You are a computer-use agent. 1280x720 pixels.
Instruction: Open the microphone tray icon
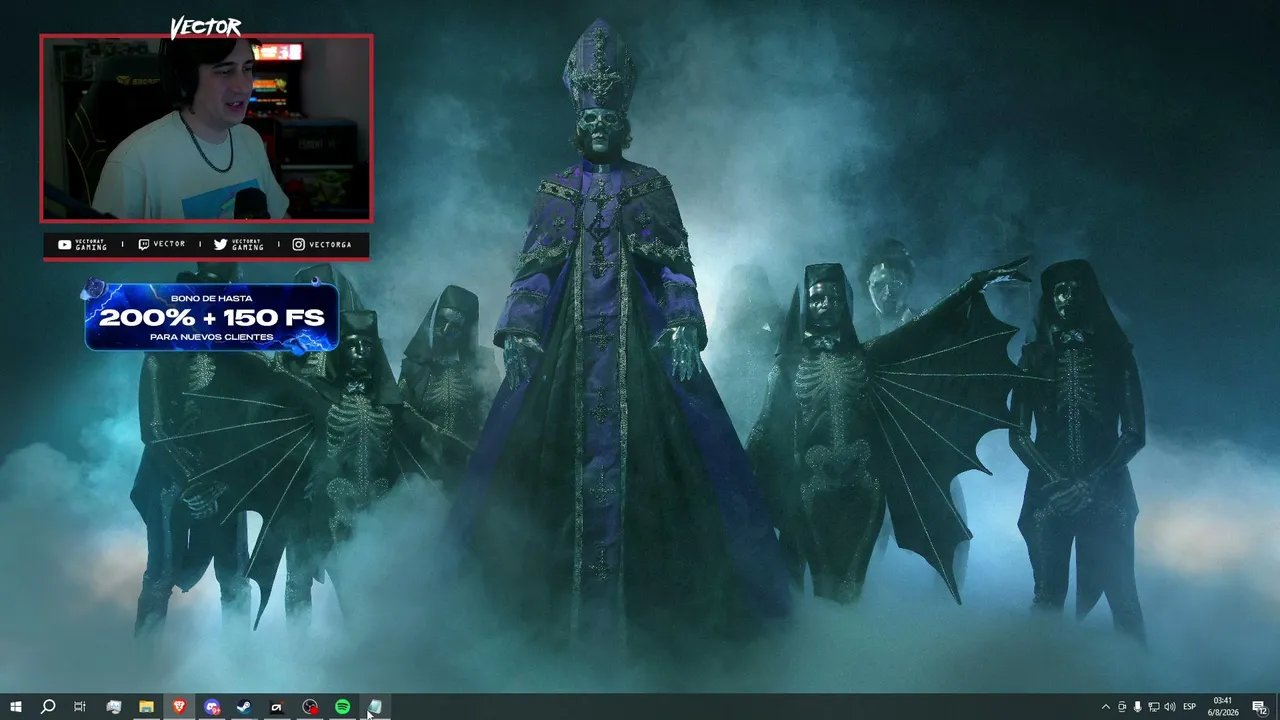1138,707
